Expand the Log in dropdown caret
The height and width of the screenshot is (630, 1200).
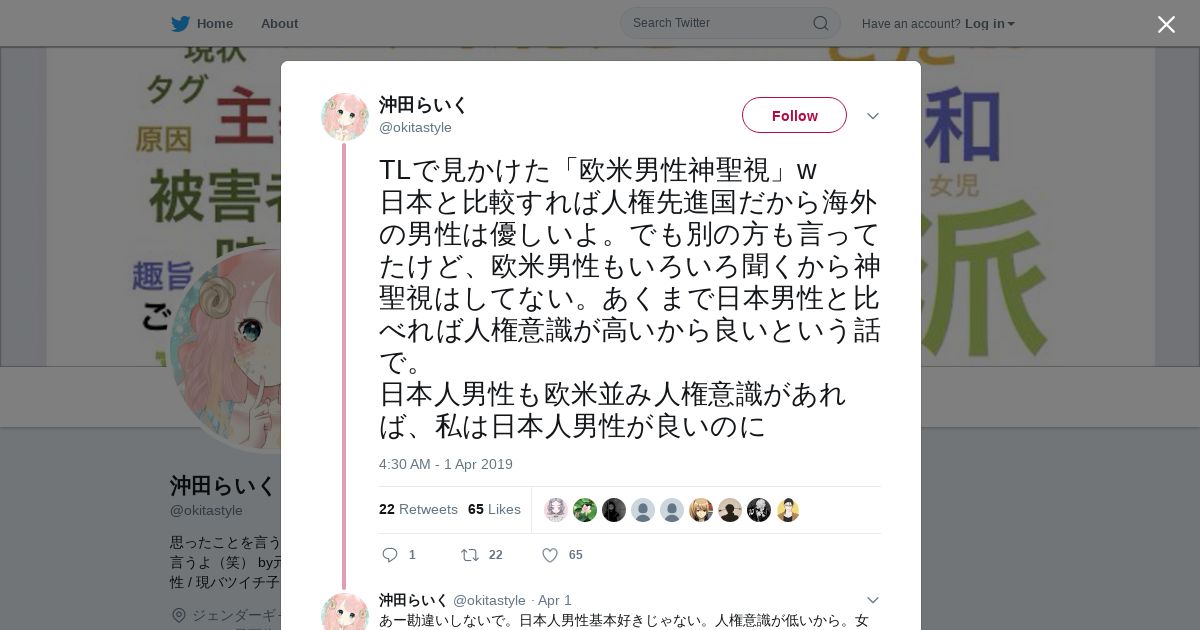[x=1011, y=24]
